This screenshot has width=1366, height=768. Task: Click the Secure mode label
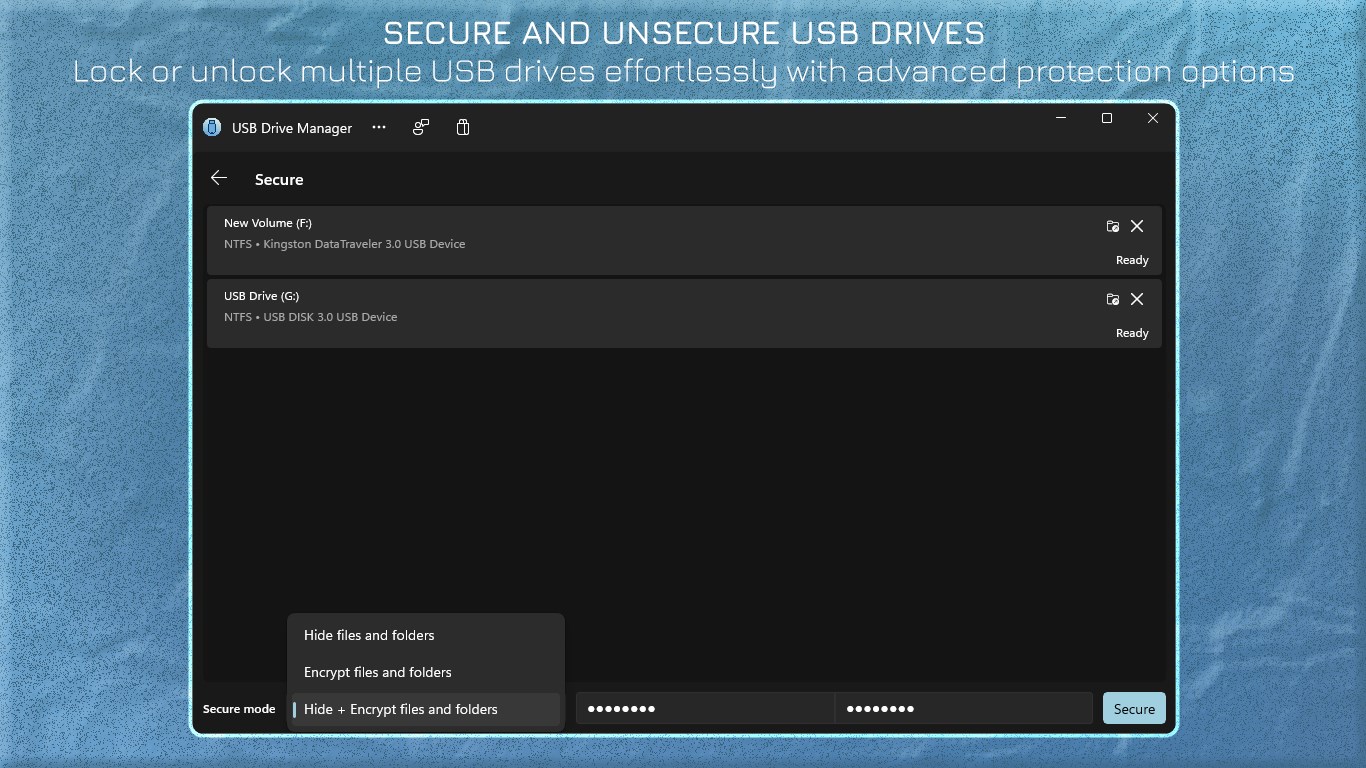(239, 709)
